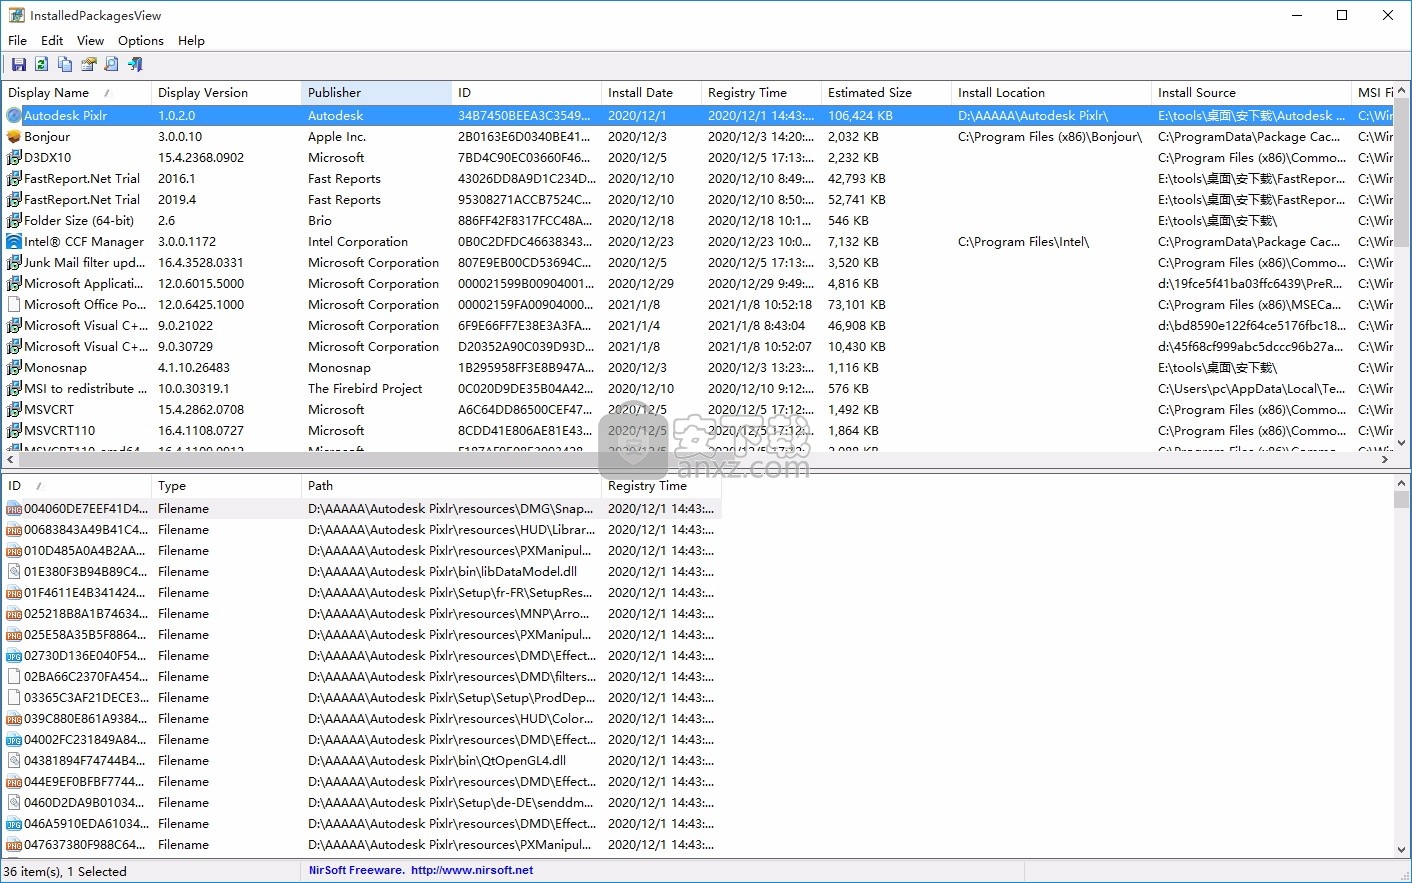Click the icon of file 03365C3AF21DECE3

coord(14,698)
